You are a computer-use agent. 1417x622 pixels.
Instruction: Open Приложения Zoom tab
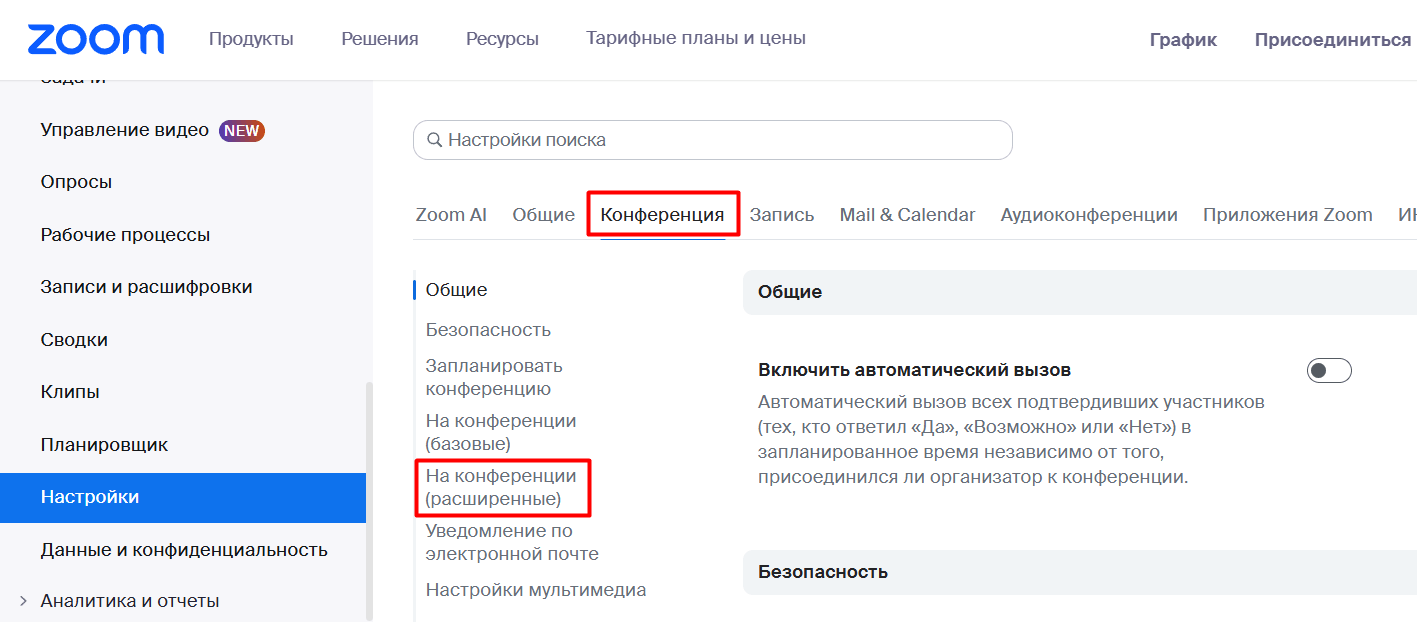[1288, 215]
